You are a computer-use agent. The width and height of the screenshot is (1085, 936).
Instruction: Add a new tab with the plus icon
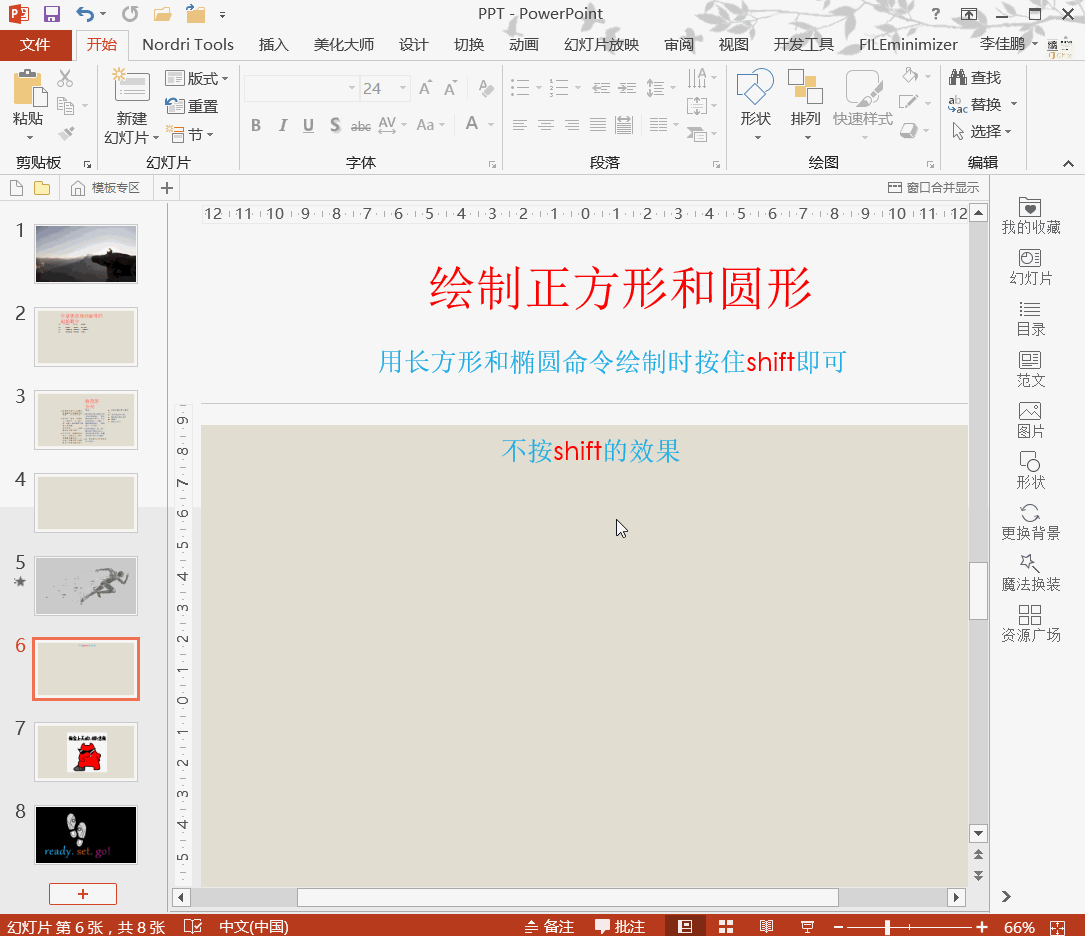point(167,188)
